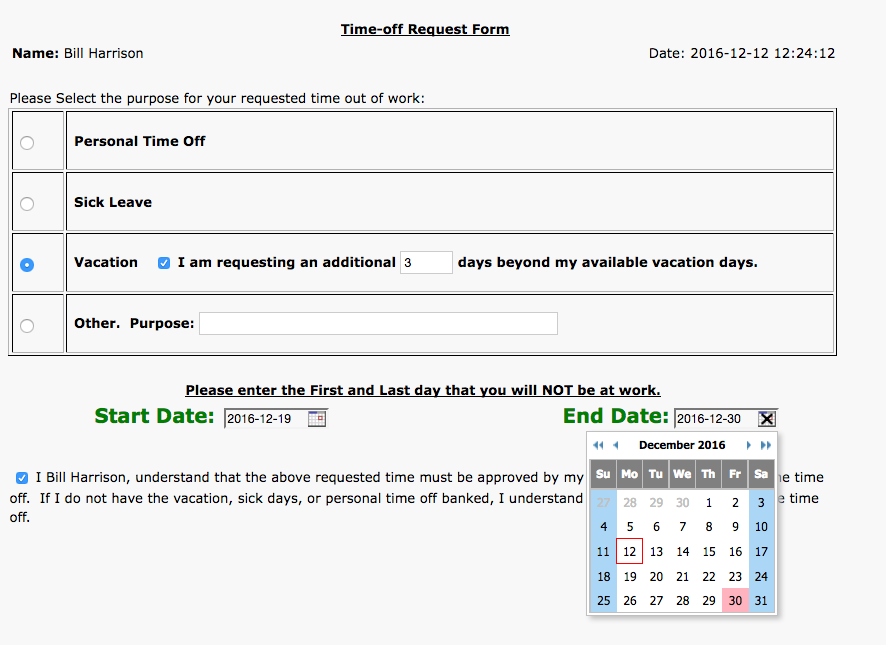Select the Other purpose radio button
Image resolution: width=886 pixels, height=645 pixels.
27,325
